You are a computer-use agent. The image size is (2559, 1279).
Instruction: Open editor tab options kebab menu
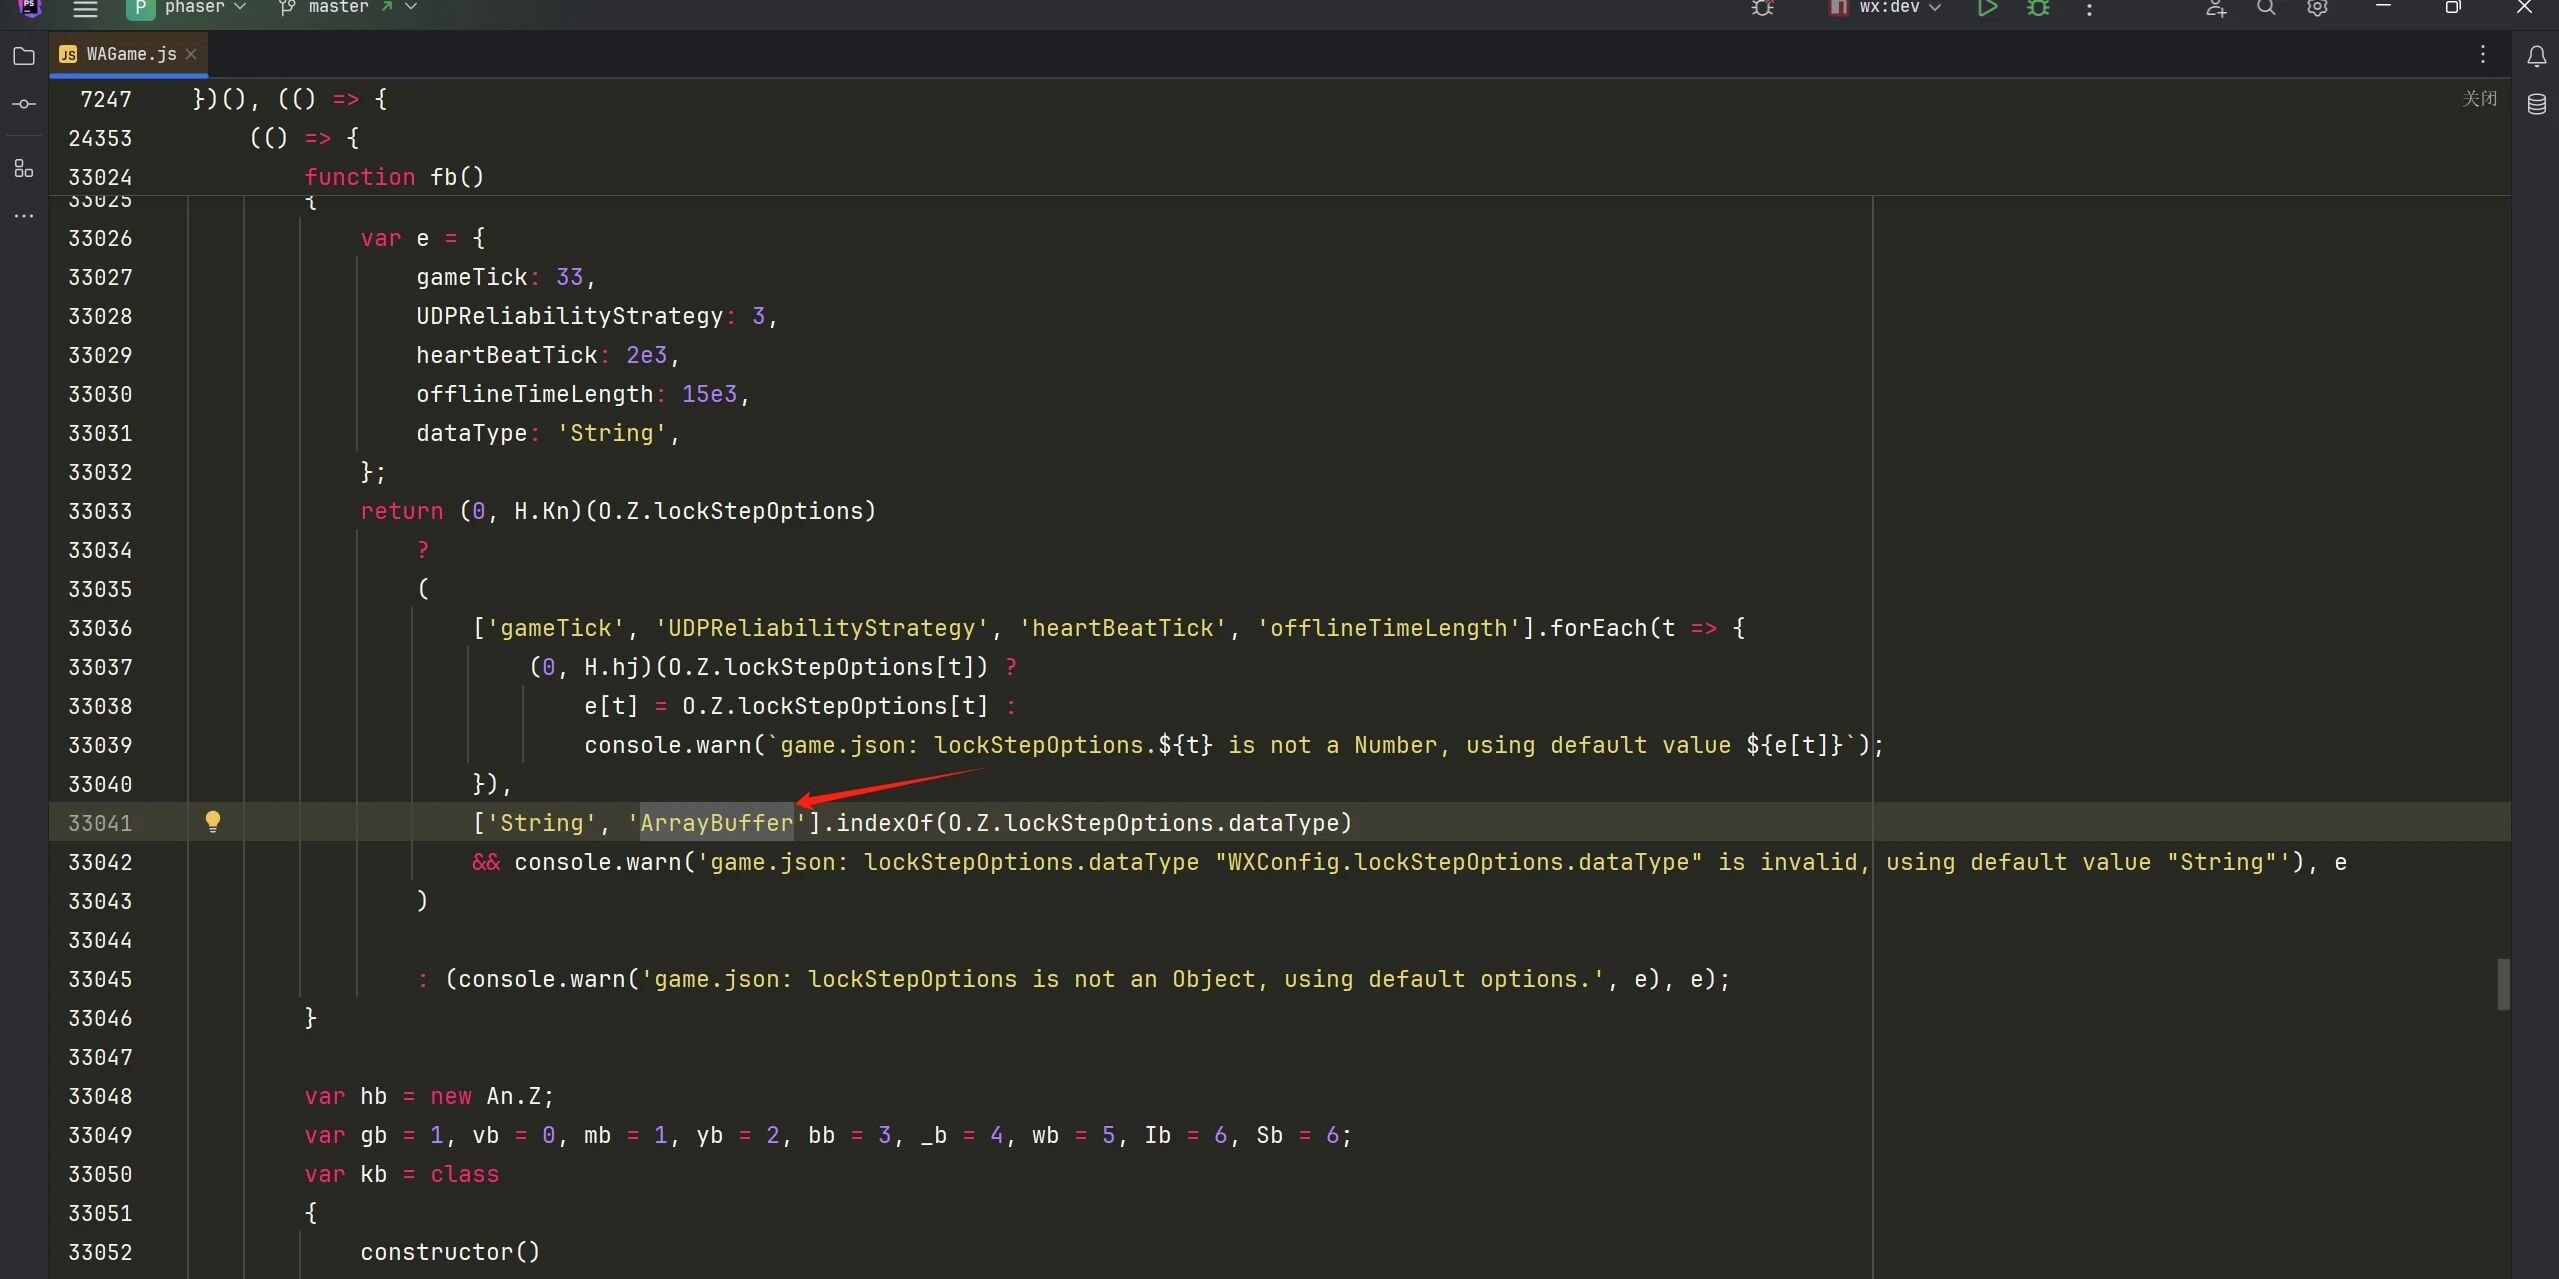[x=2483, y=54]
